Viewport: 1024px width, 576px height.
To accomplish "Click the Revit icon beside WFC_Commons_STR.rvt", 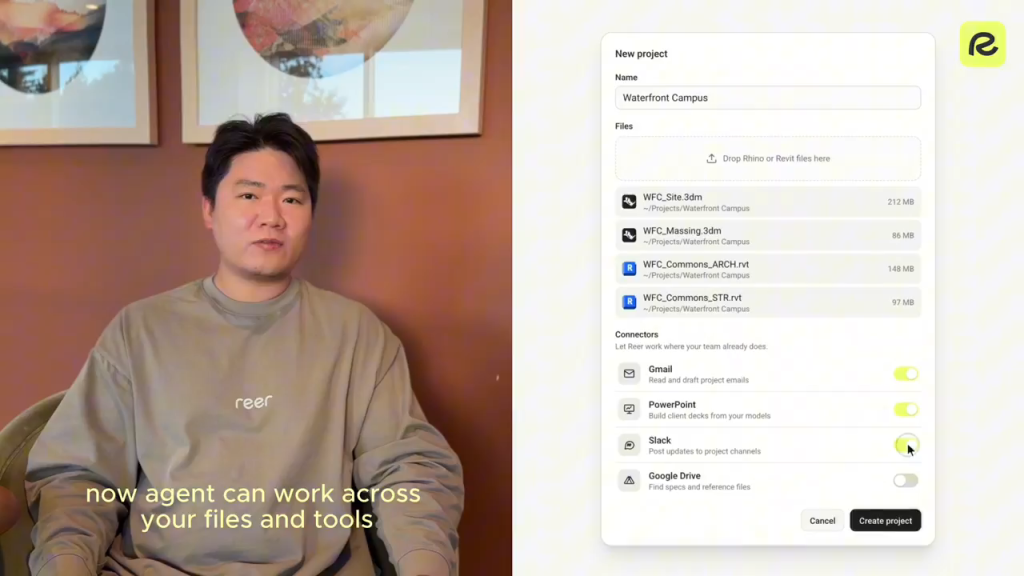I will click(x=629, y=302).
